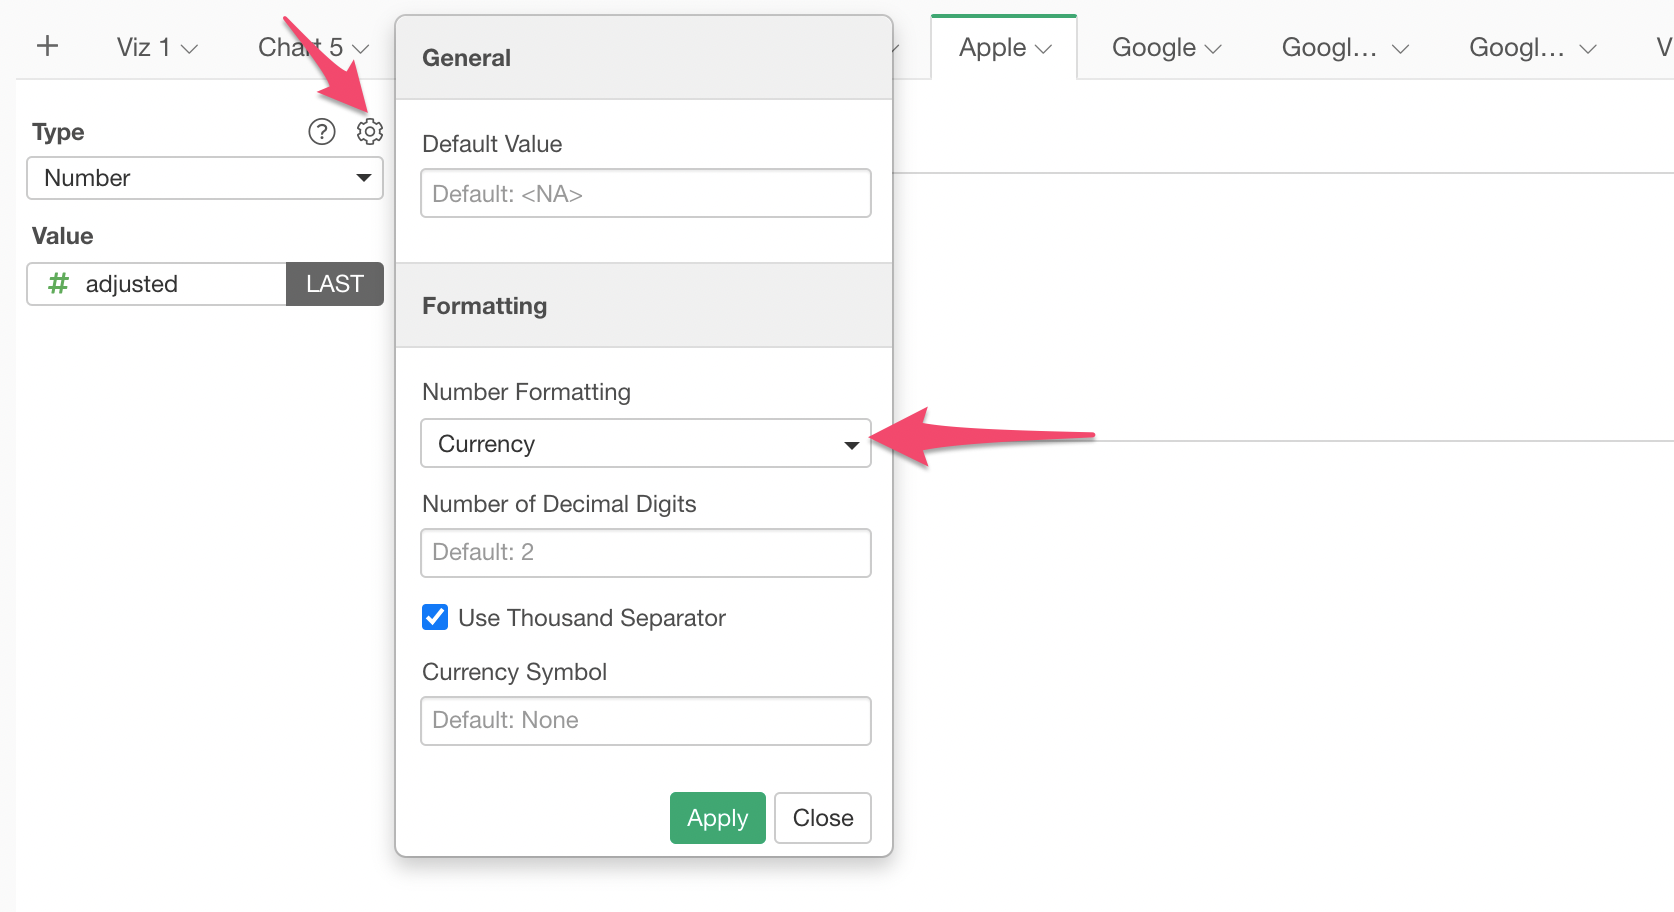The width and height of the screenshot is (1674, 912).
Task: Focus the Default Value input field
Action: point(646,193)
